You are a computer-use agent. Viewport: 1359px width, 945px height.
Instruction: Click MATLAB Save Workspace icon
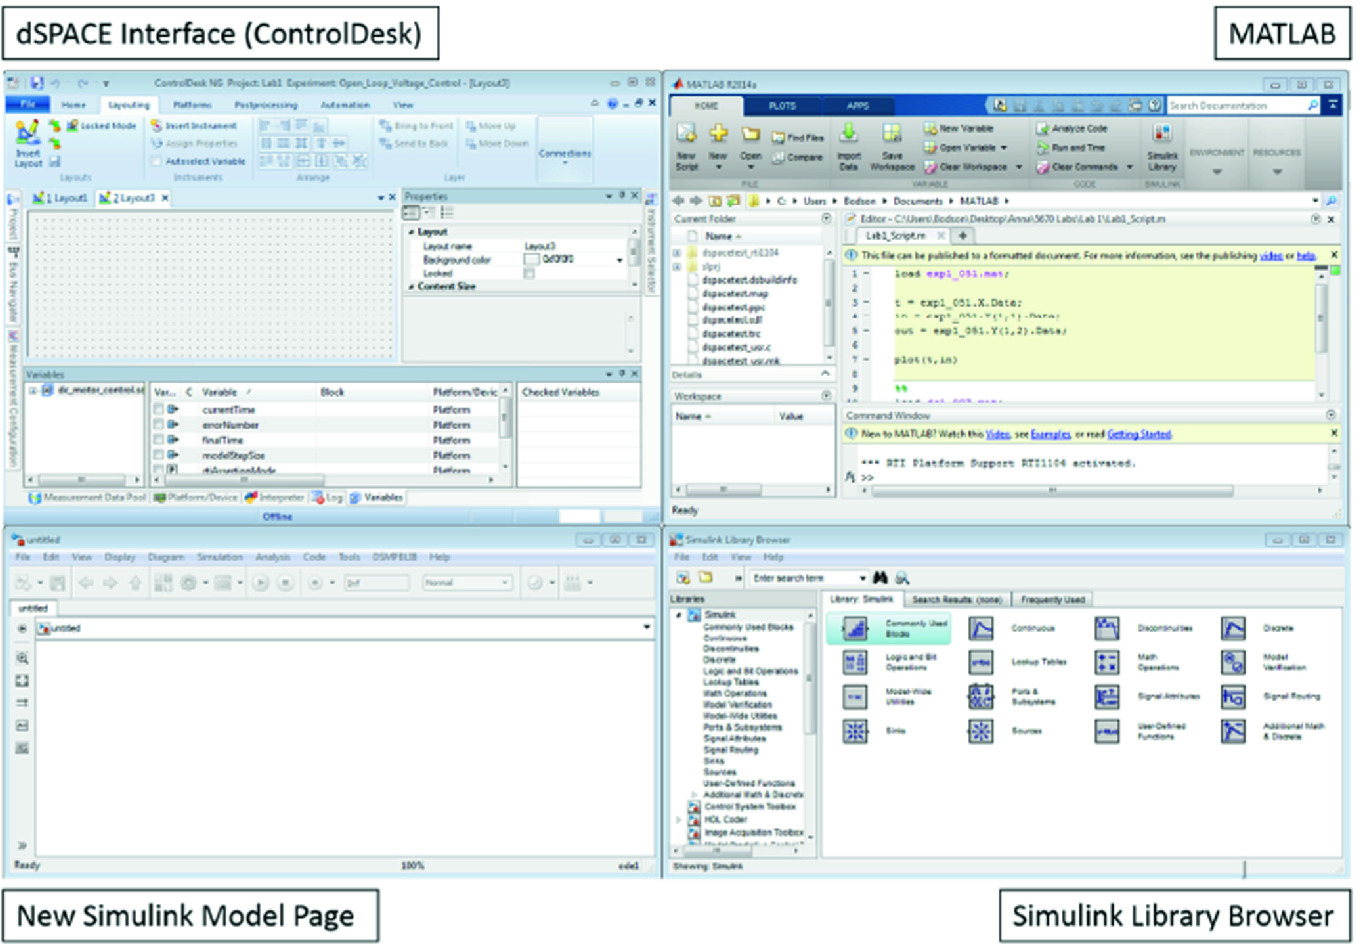point(891,133)
